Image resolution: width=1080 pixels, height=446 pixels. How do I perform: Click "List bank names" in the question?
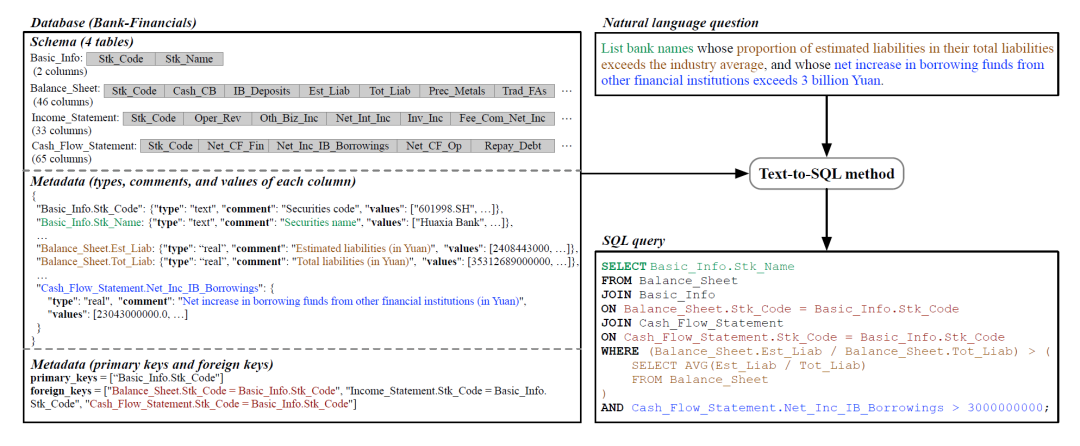[647, 49]
